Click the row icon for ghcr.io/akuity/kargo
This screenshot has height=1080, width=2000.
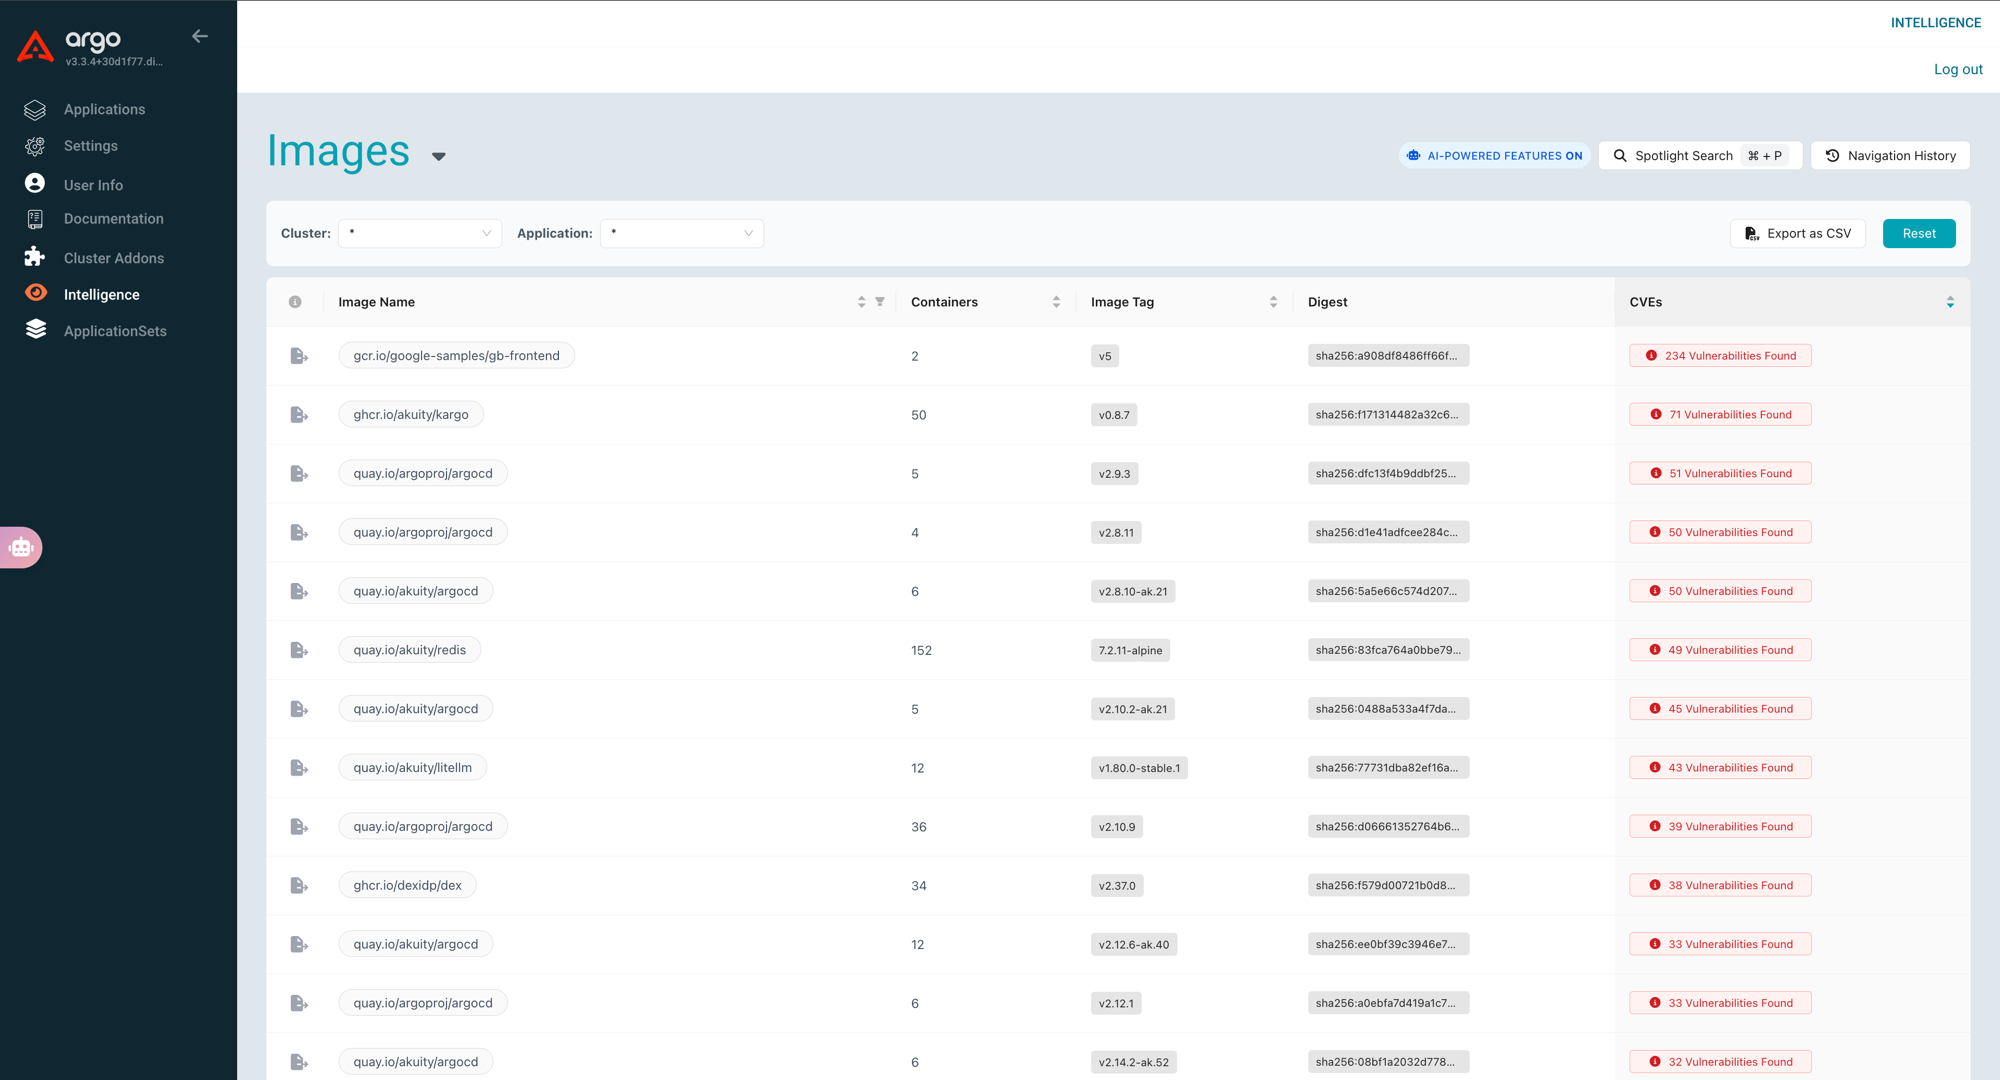coord(298,415)
